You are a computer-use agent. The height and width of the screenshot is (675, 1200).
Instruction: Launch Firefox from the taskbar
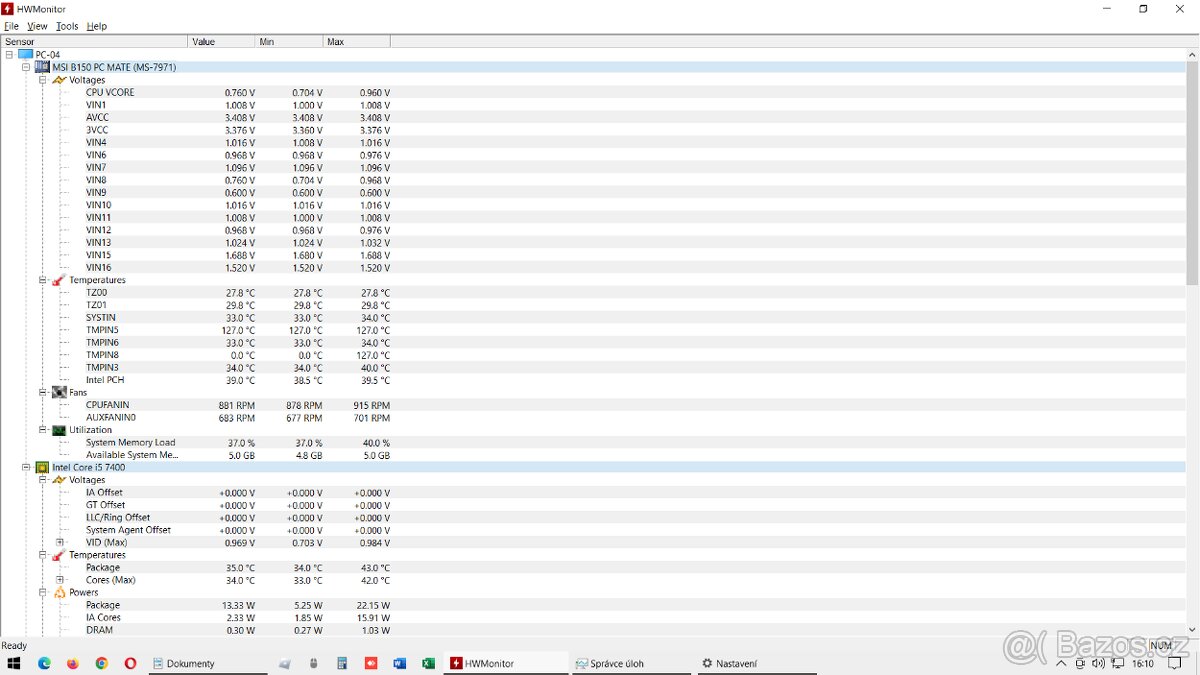point(72,663)
